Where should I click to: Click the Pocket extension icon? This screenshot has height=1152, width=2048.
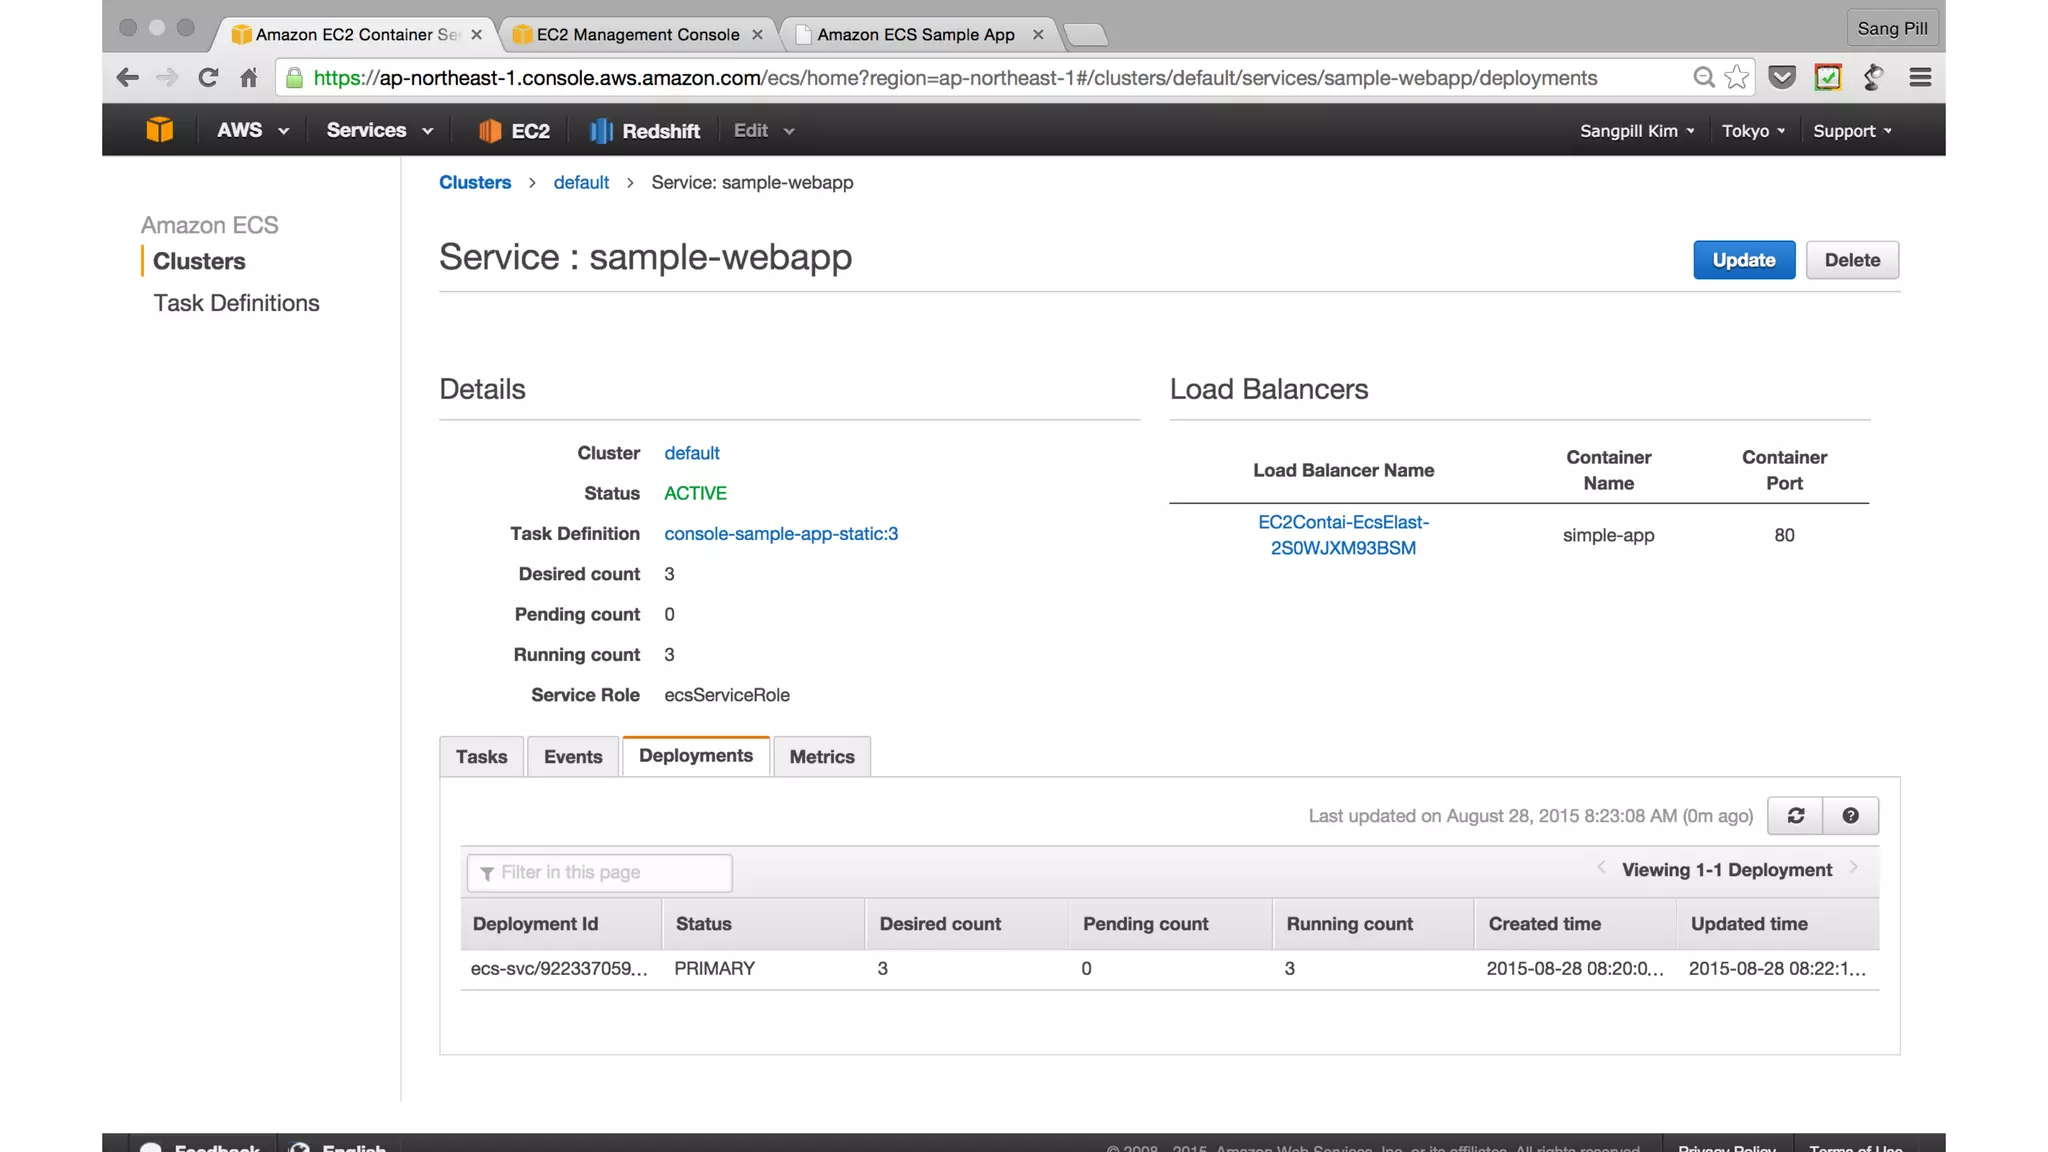1782,78
